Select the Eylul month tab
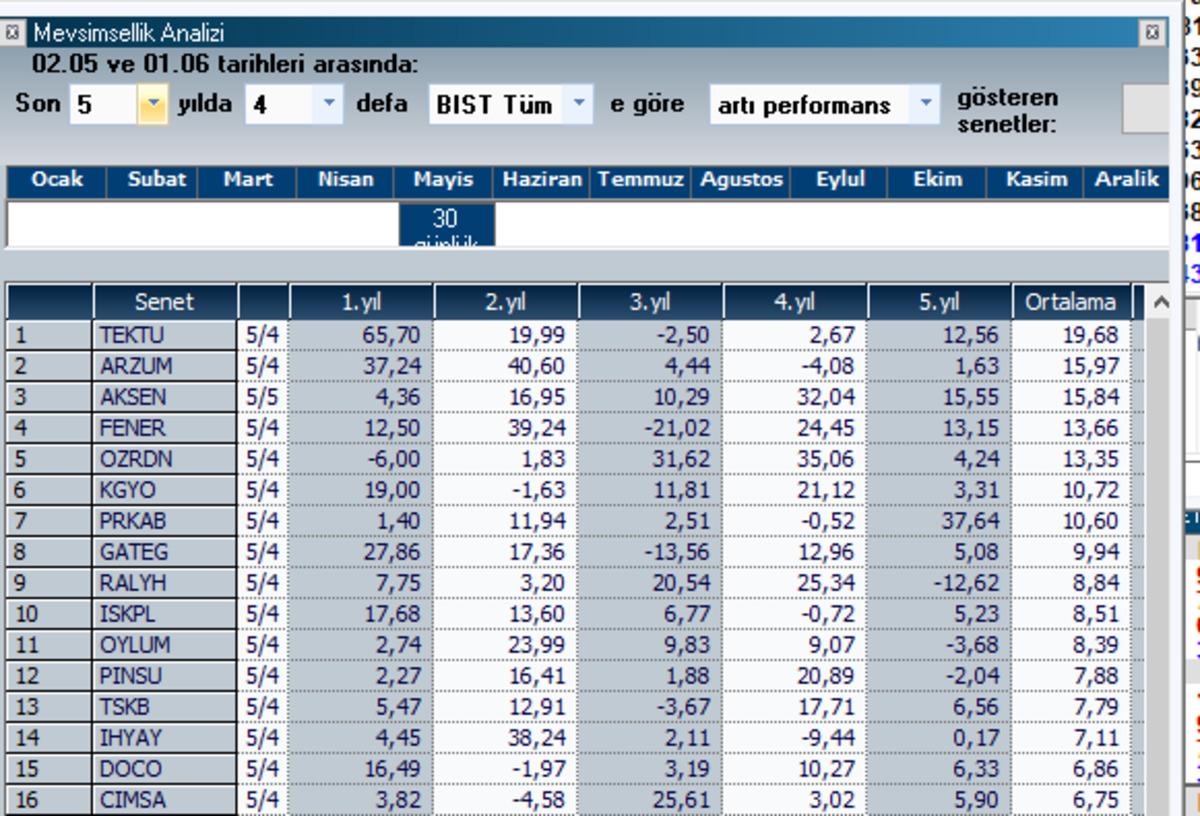The image size is (1200, 816). tap(840, 181)
